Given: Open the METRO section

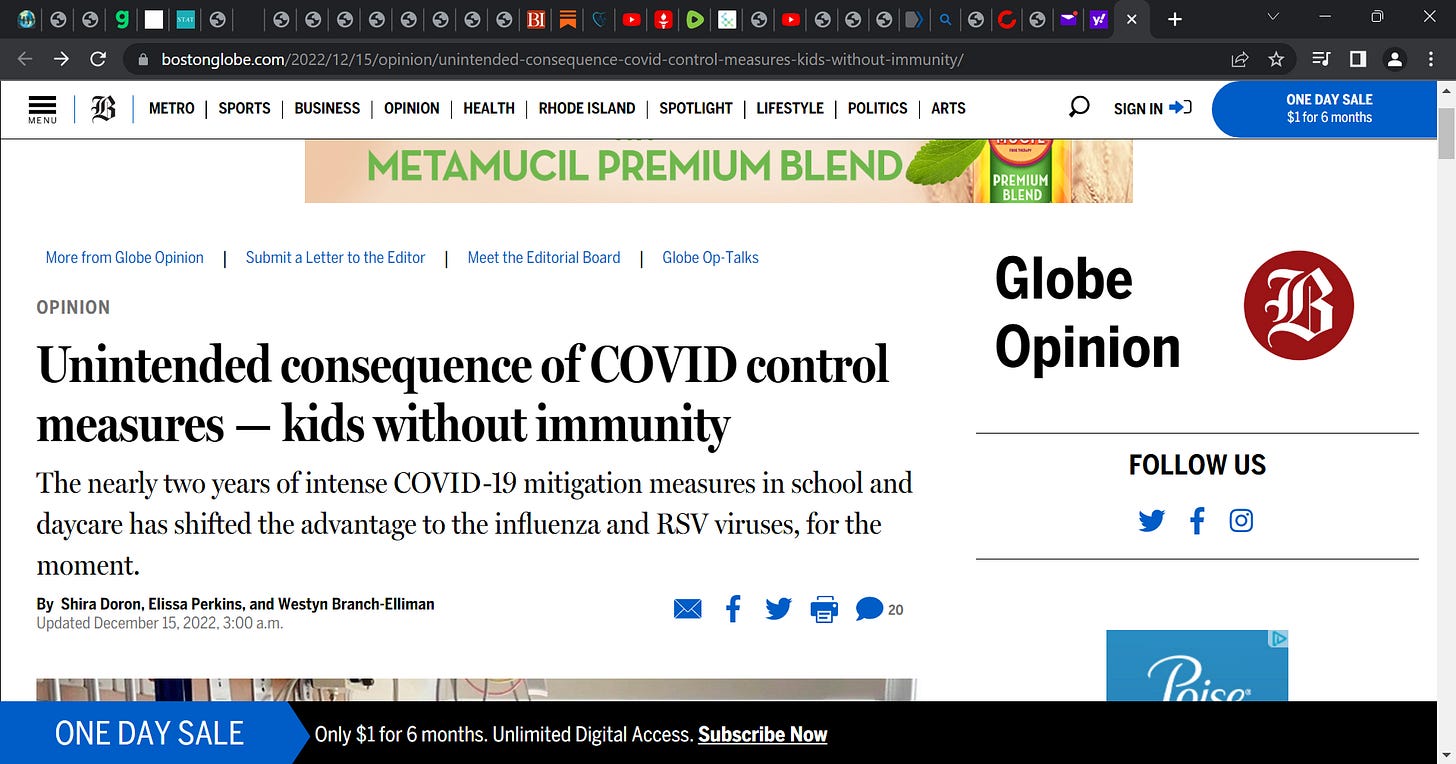Looking at the screenshot, I should coord(172,108).
